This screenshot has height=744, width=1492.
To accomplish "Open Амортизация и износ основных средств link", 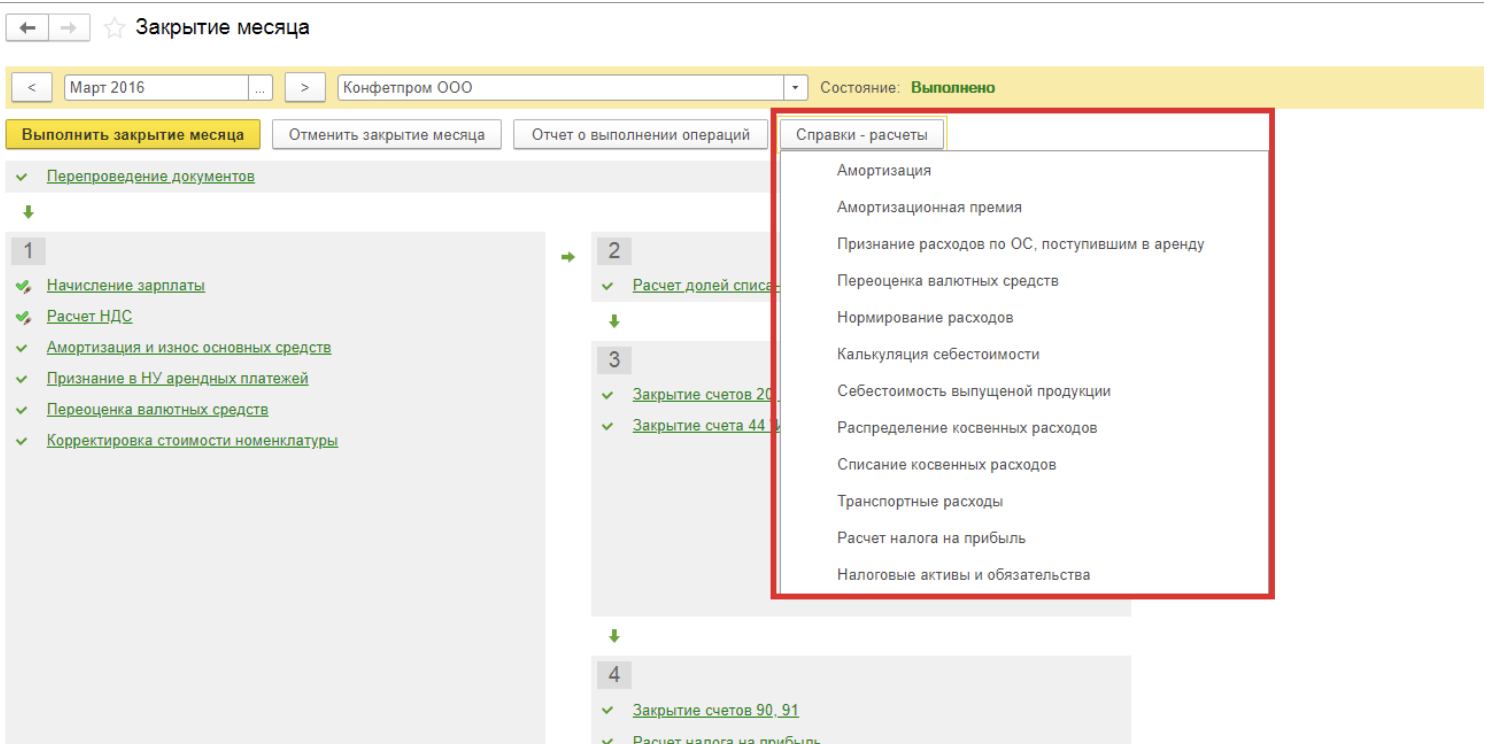I will pos(188,348).
